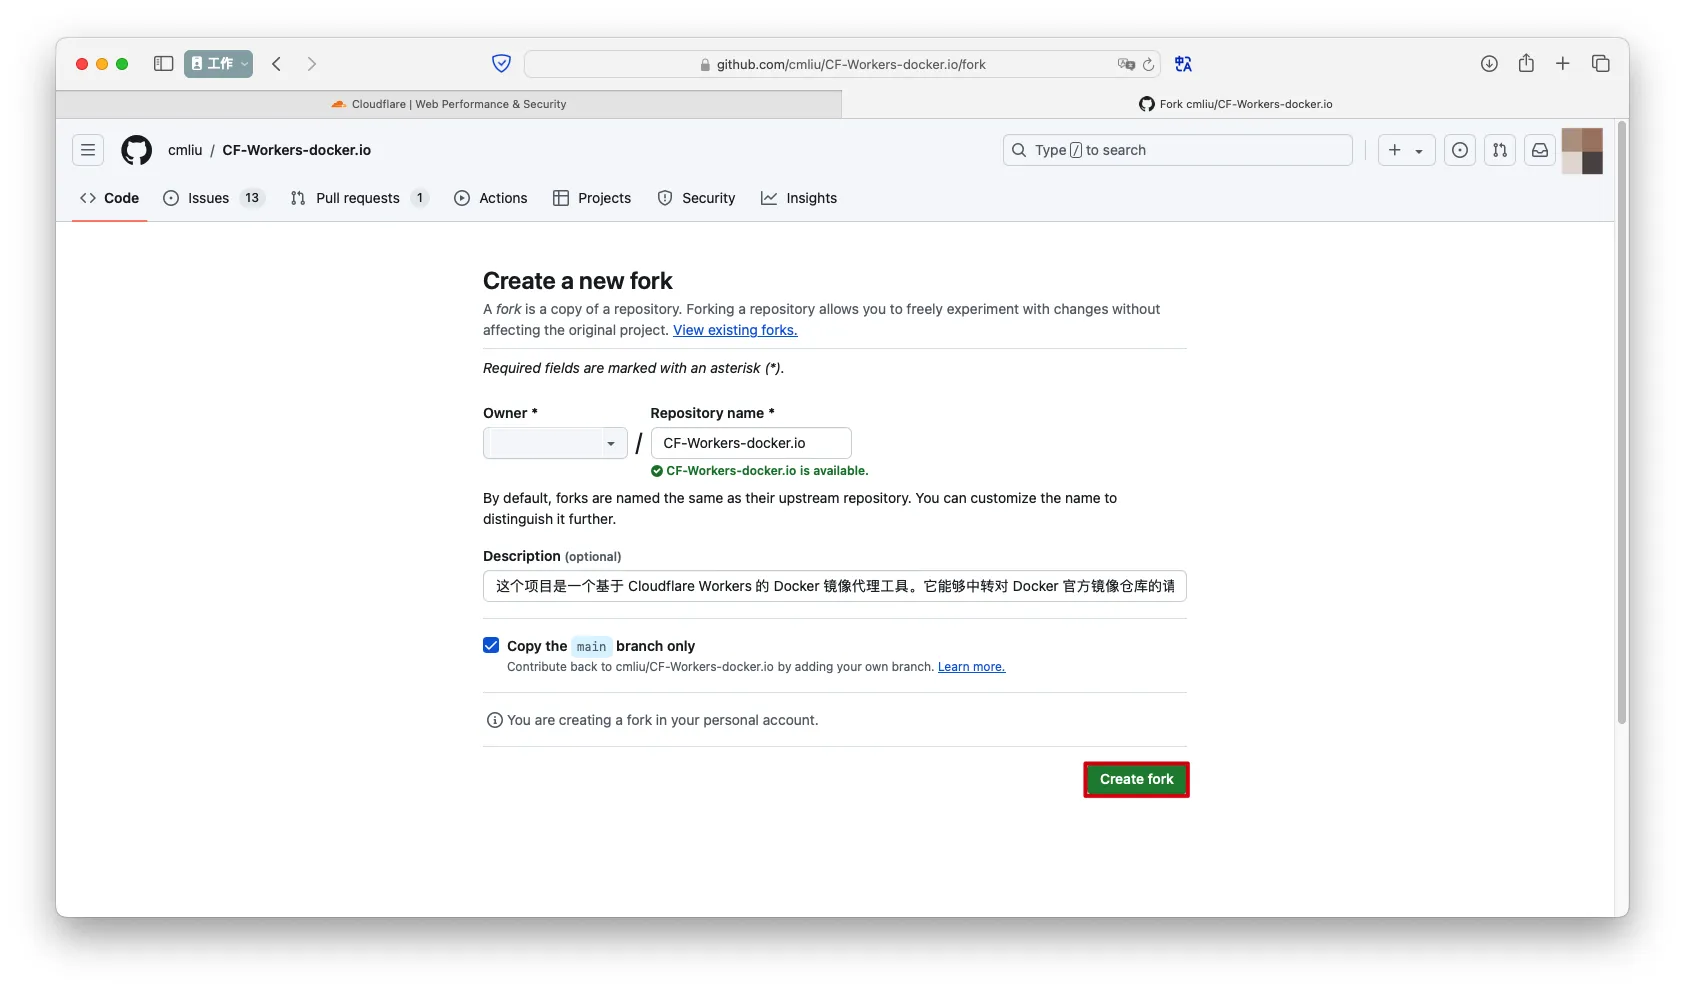Edit the Repository name field

(x=751, y=443)
